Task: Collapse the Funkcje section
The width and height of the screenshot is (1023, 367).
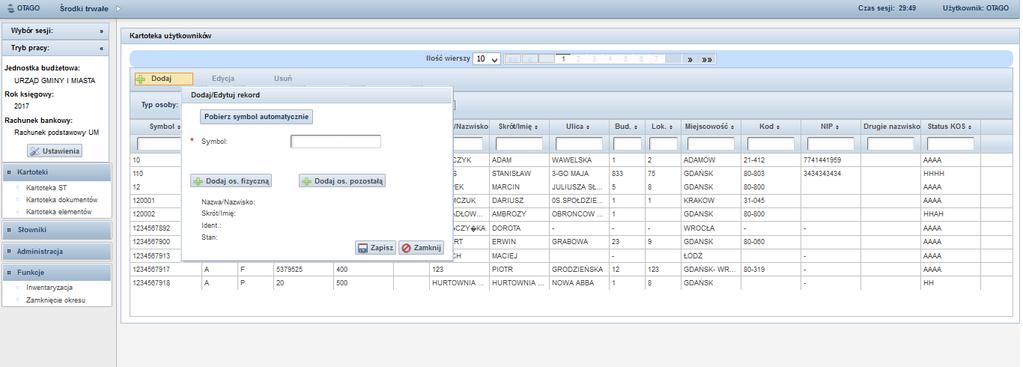Action: [x=57, y=272]
